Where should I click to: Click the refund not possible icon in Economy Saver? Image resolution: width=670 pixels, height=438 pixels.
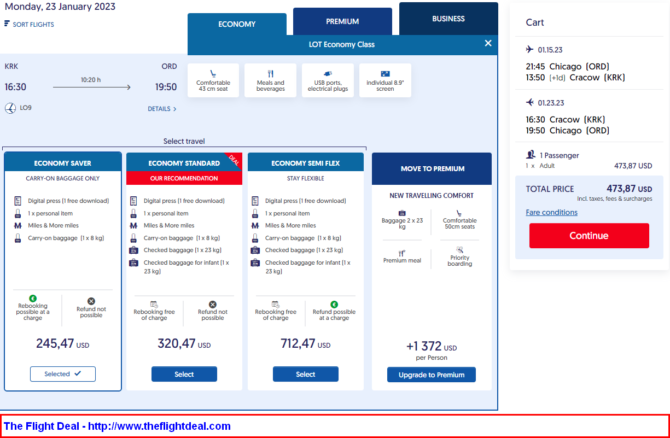pos(91,301)
